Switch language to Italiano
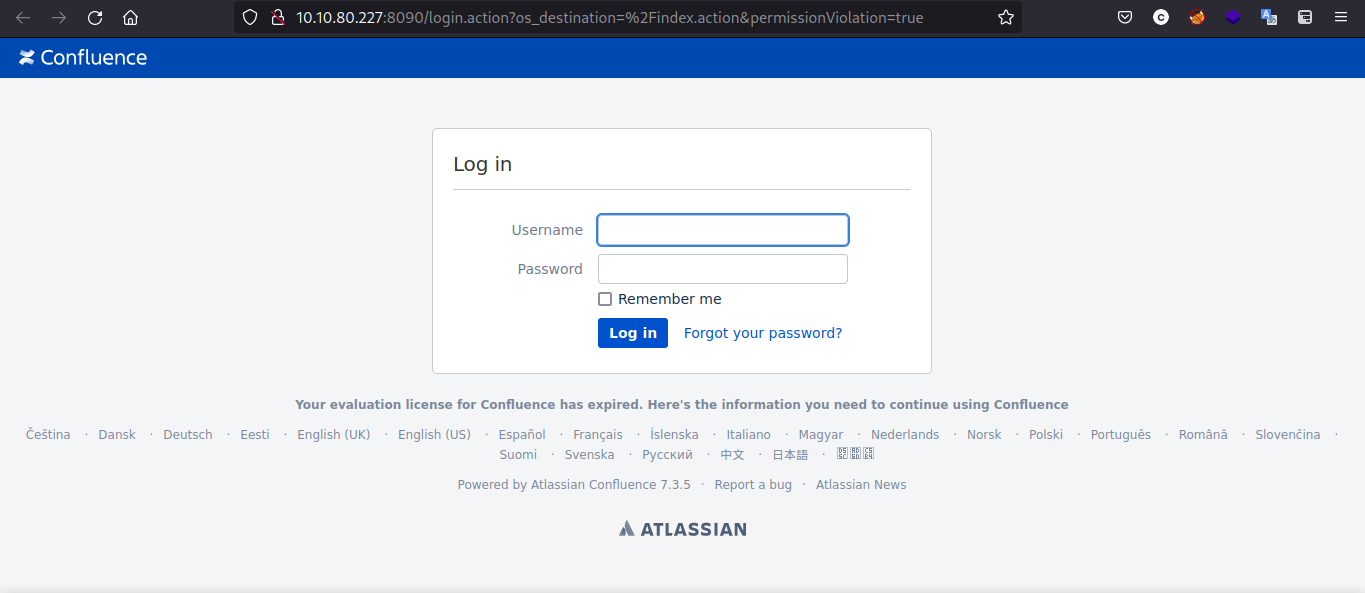 tap(749, 435)
